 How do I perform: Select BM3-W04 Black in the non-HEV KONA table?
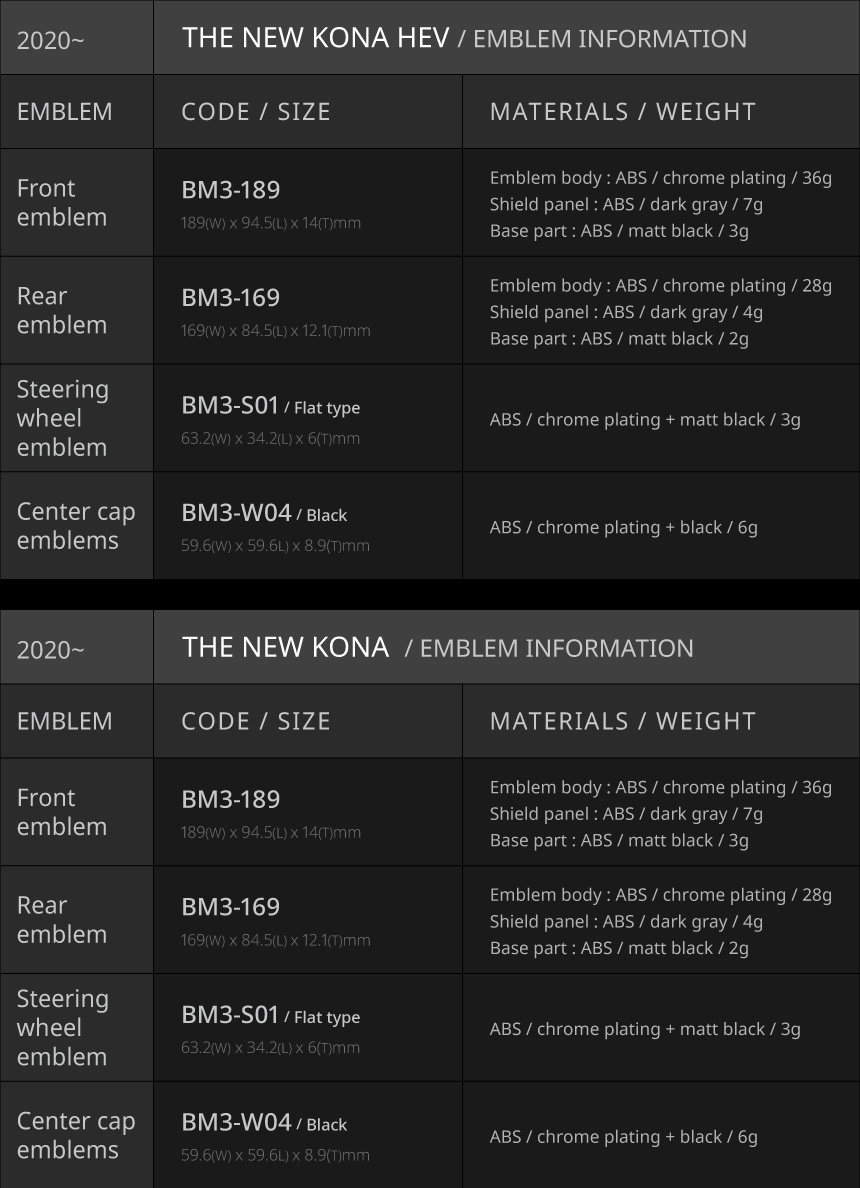(x=264, y=1124)
